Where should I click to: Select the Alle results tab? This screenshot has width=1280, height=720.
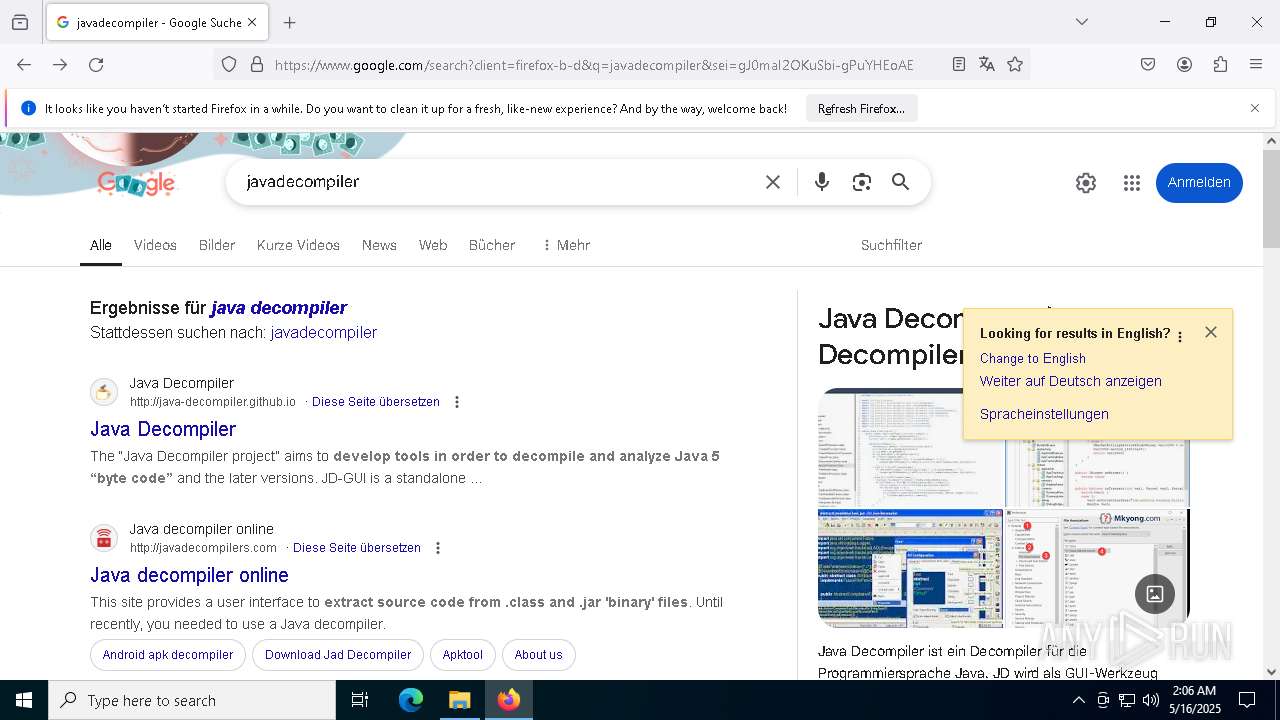click(101, 245)
